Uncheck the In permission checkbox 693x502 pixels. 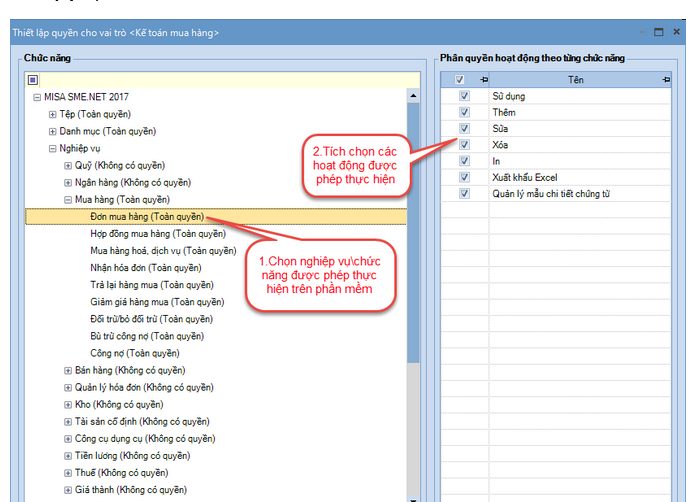point(464,161)
